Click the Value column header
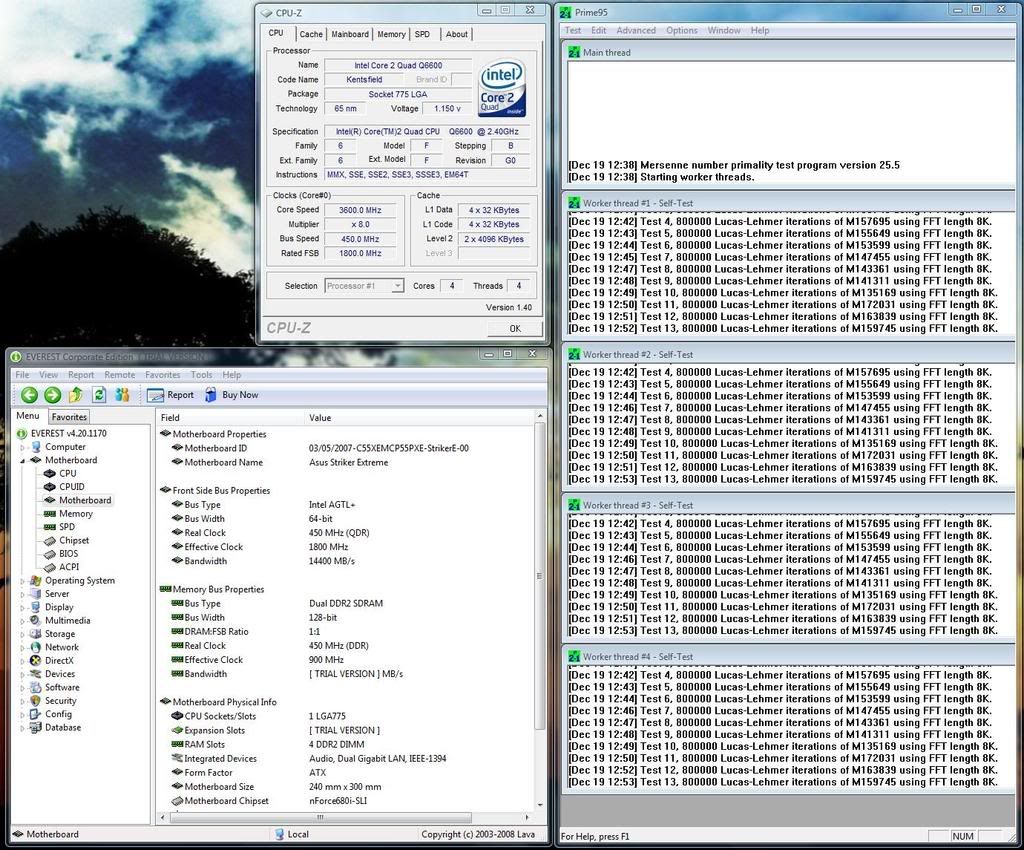The width and height of the screenshot is (1024, 850). pos(419,418)
